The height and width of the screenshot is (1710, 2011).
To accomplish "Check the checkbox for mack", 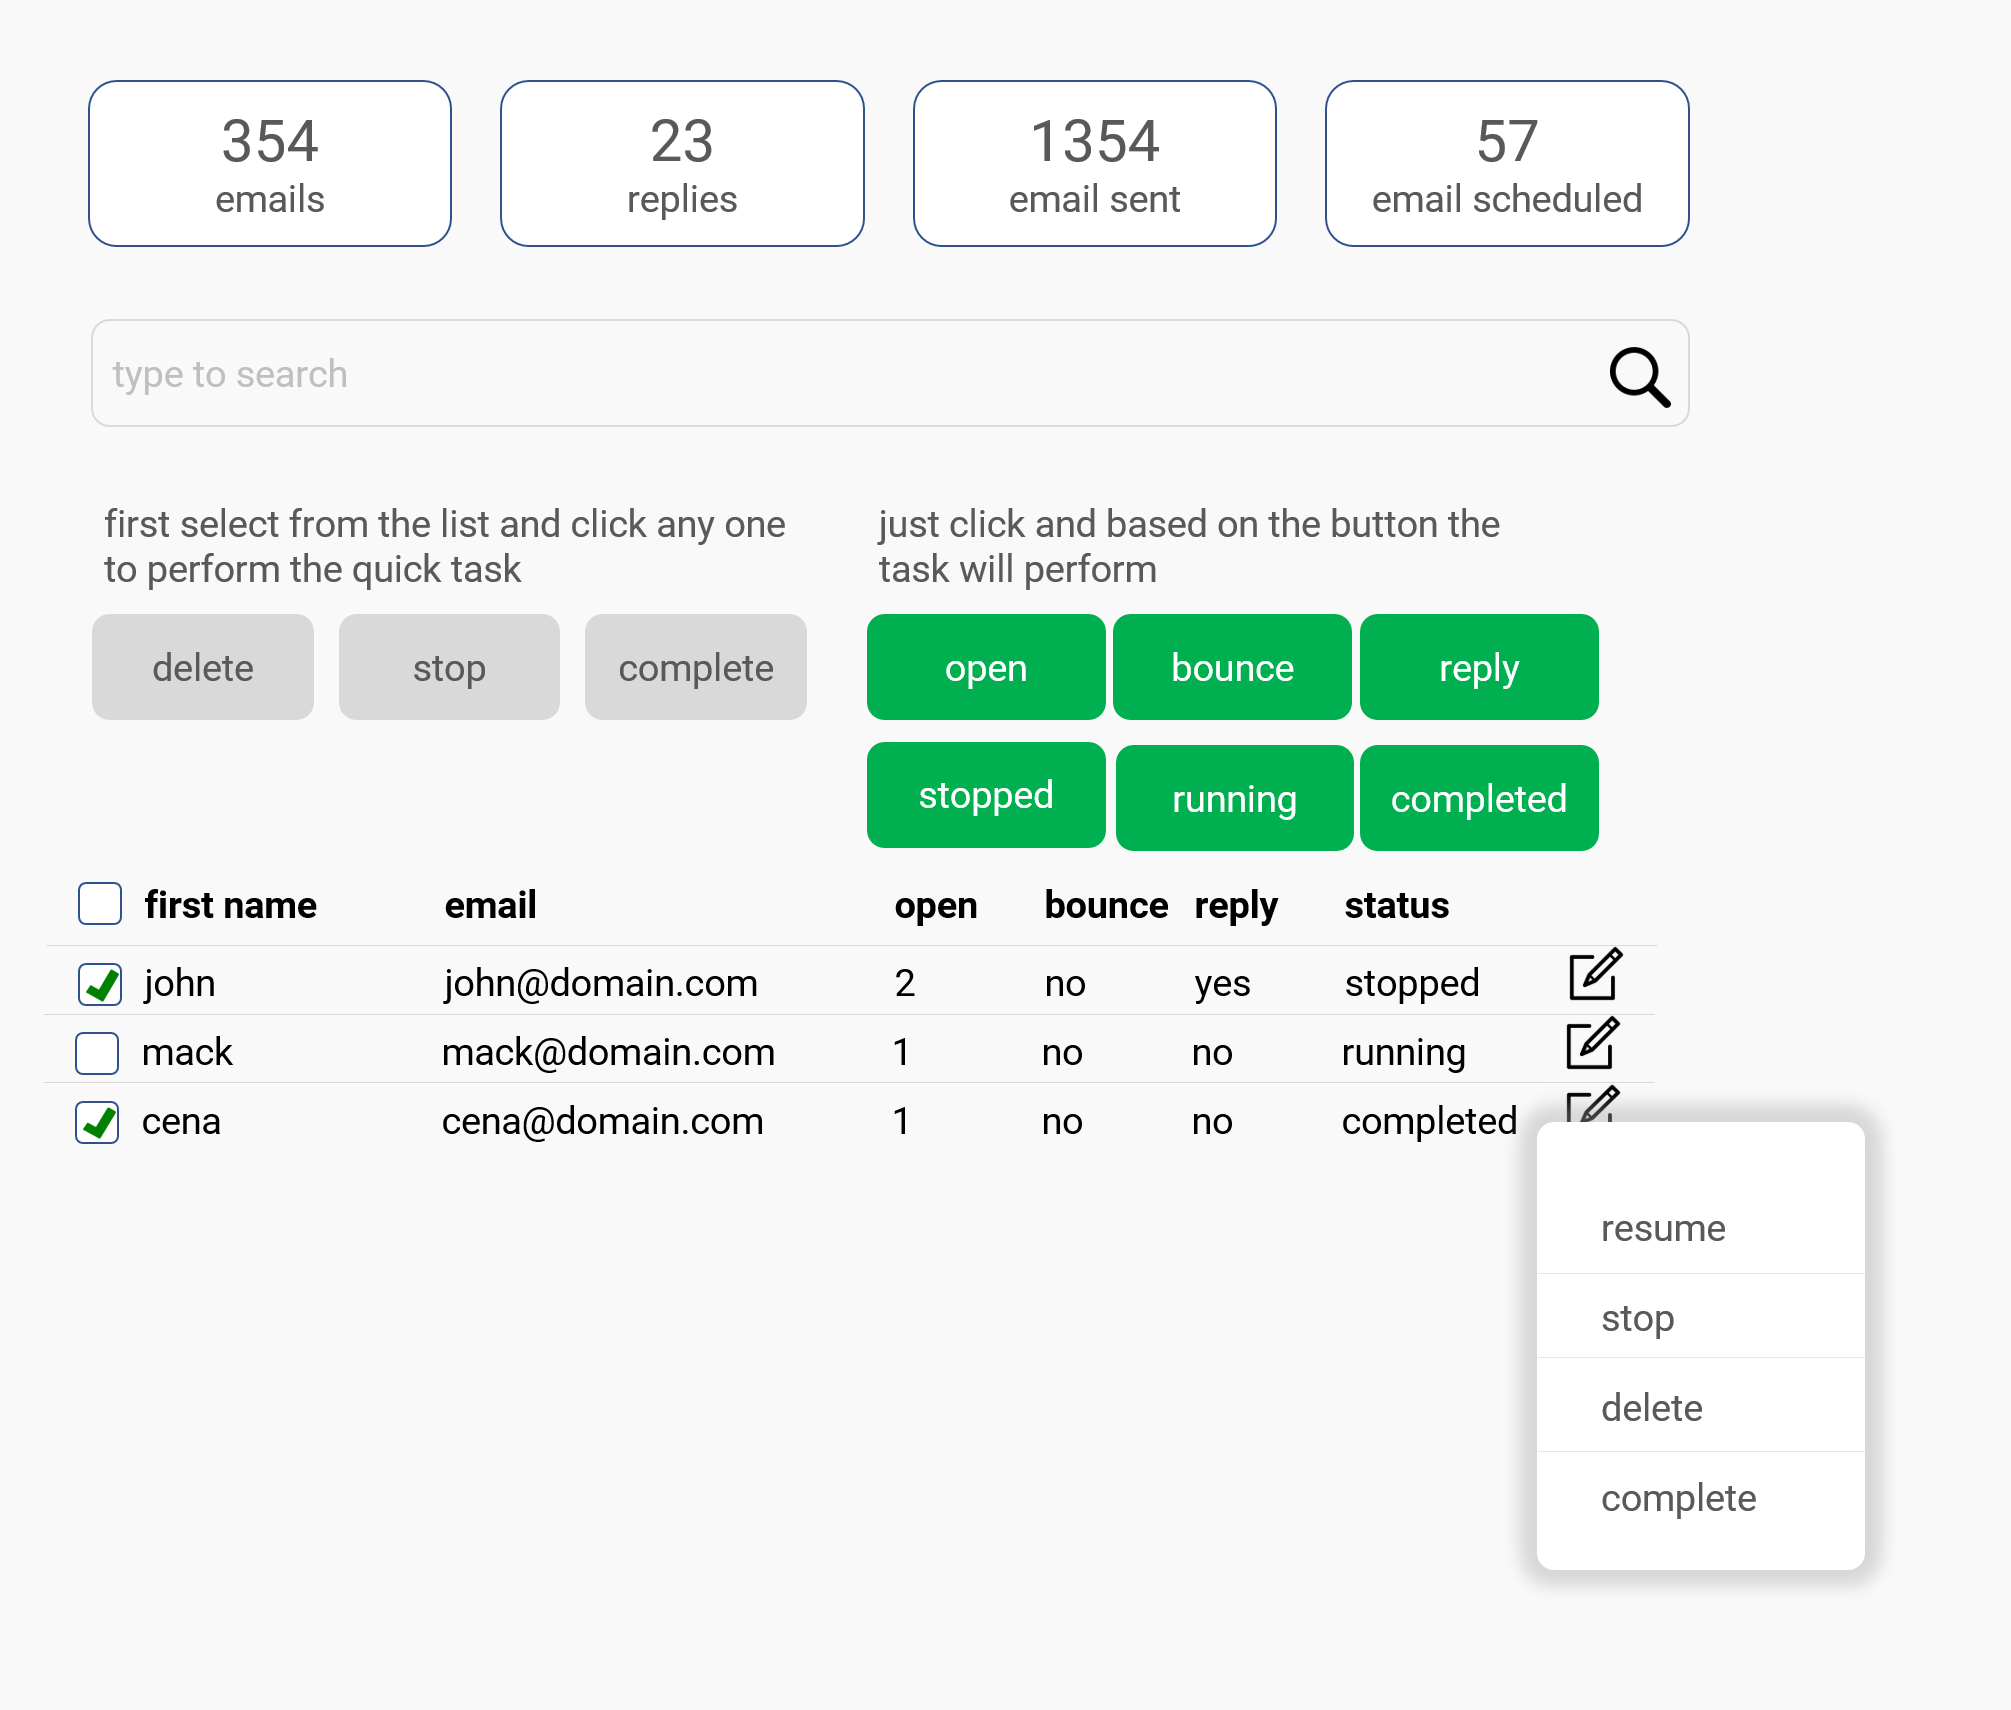I will pyautogui.click(x=97, y=1053).
